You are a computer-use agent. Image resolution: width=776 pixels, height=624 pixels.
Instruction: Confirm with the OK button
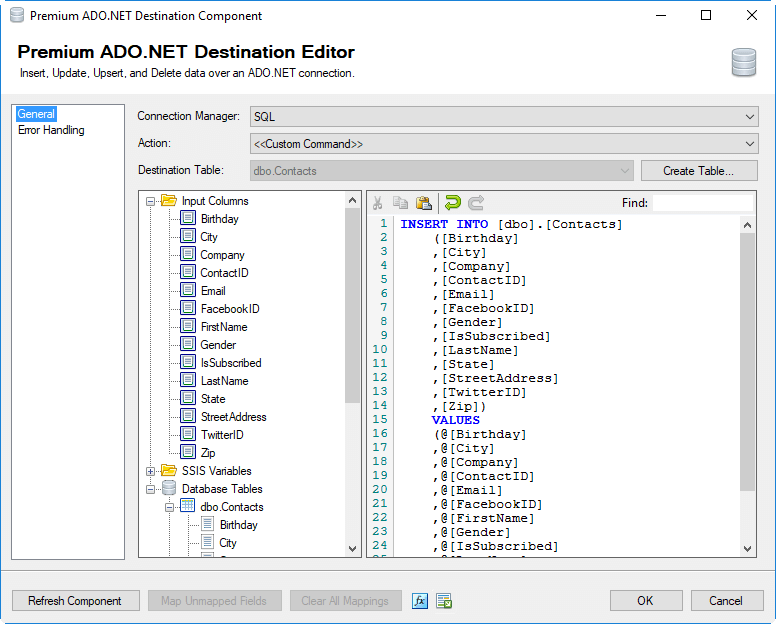point(646,601)
